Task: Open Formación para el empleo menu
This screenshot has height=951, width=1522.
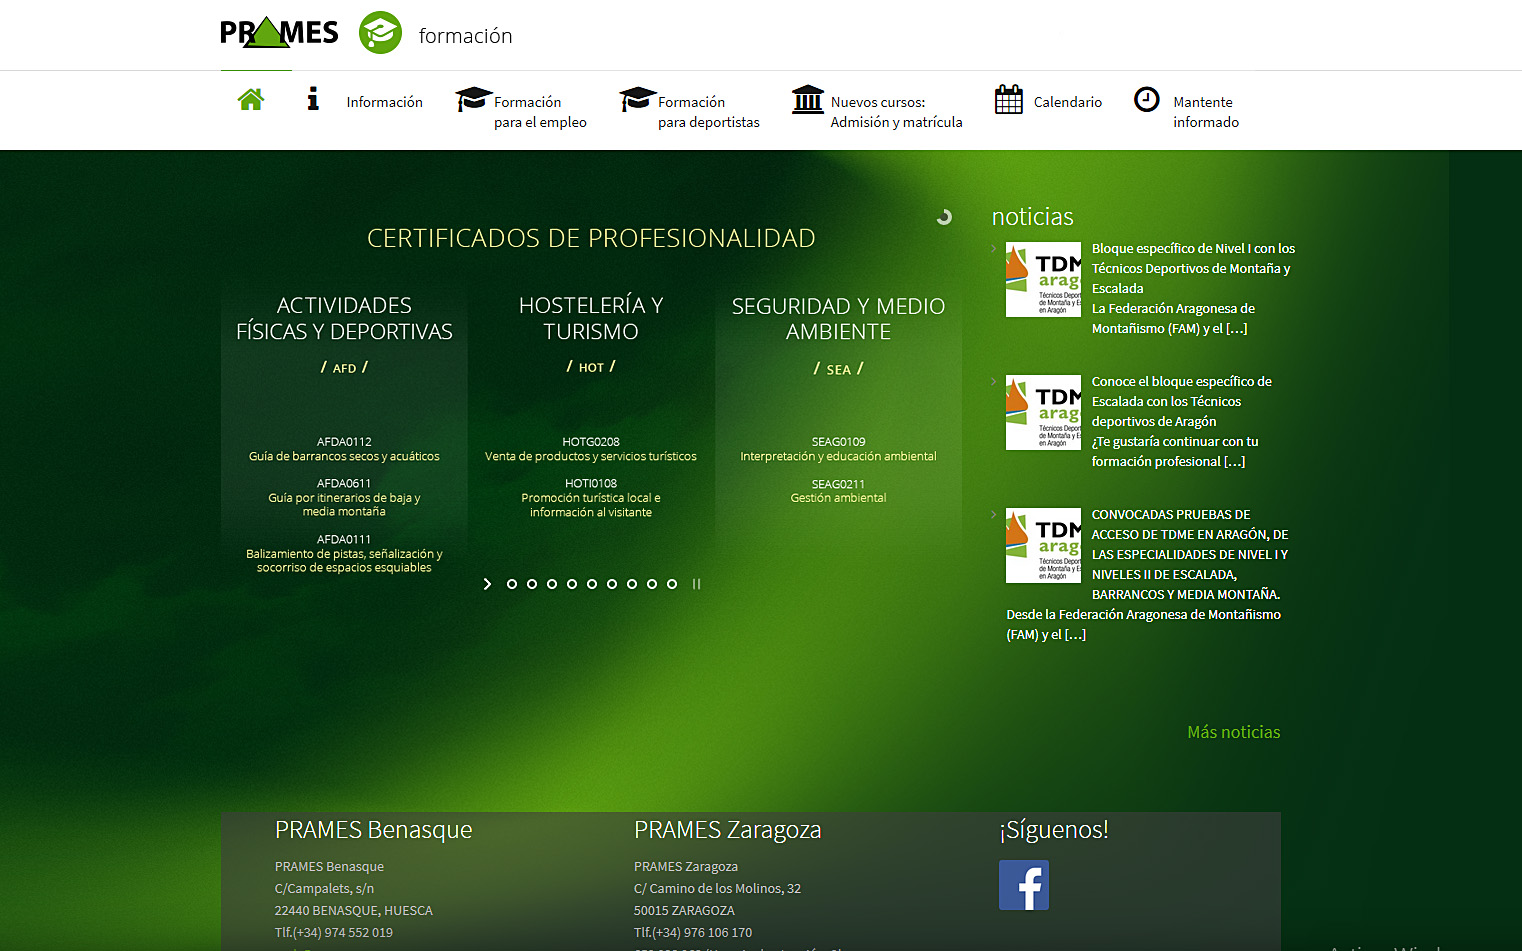Action: (540, 112)
